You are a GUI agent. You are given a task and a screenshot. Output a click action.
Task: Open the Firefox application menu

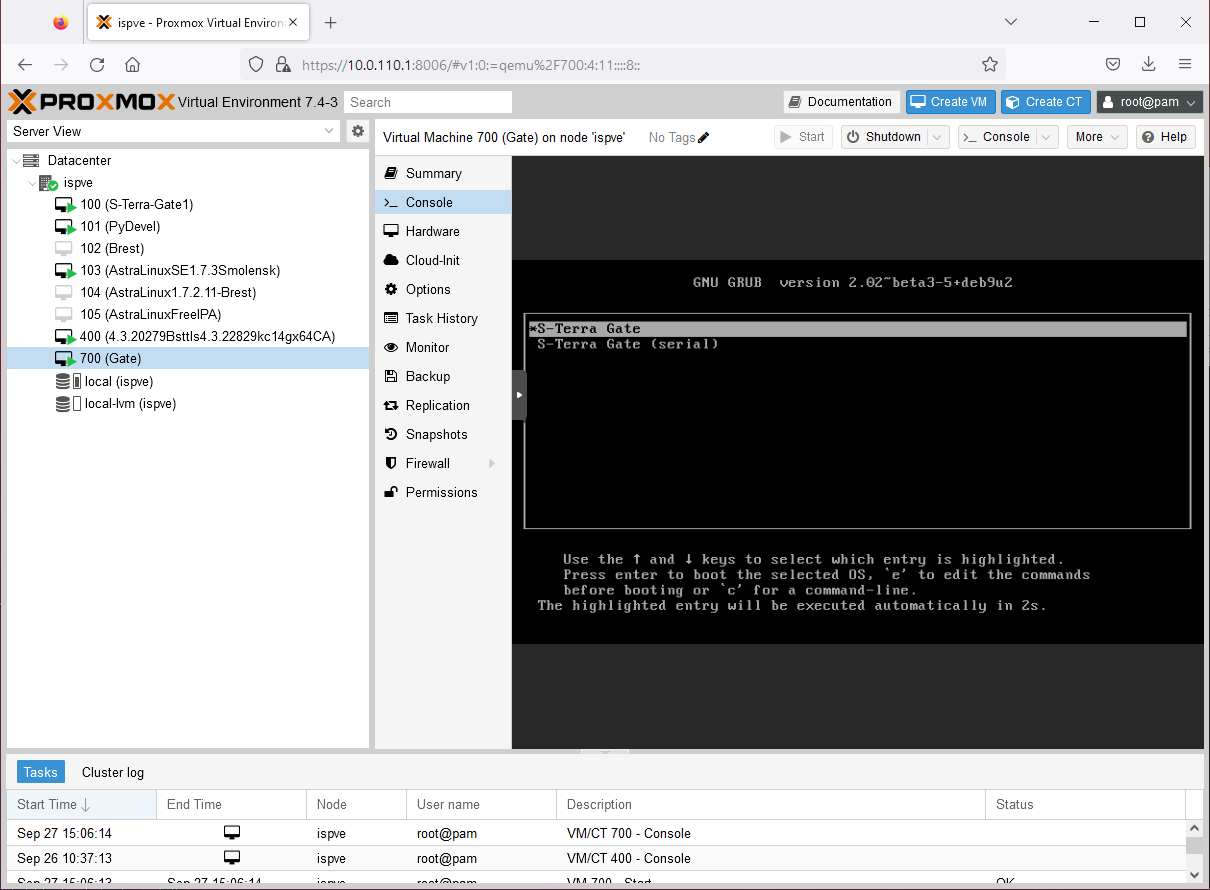1185,64
